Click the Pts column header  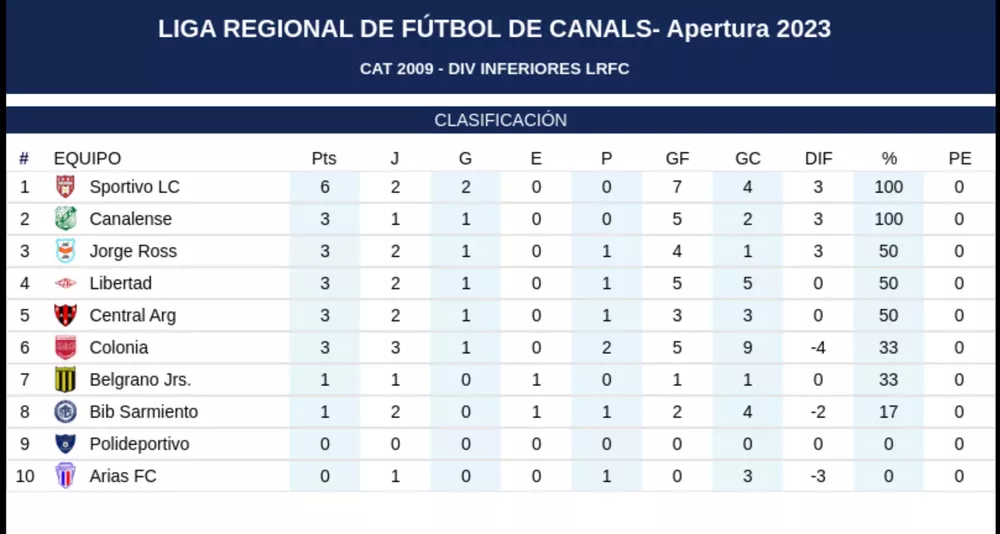[324, 158]
